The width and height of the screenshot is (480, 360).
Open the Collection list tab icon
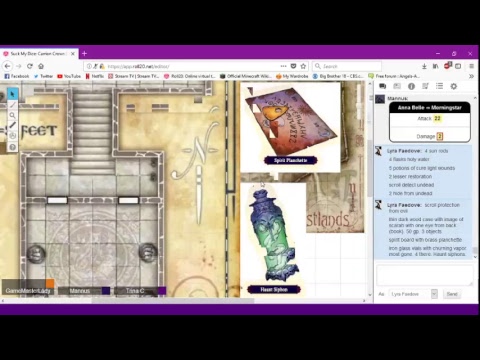pos(439,86)
